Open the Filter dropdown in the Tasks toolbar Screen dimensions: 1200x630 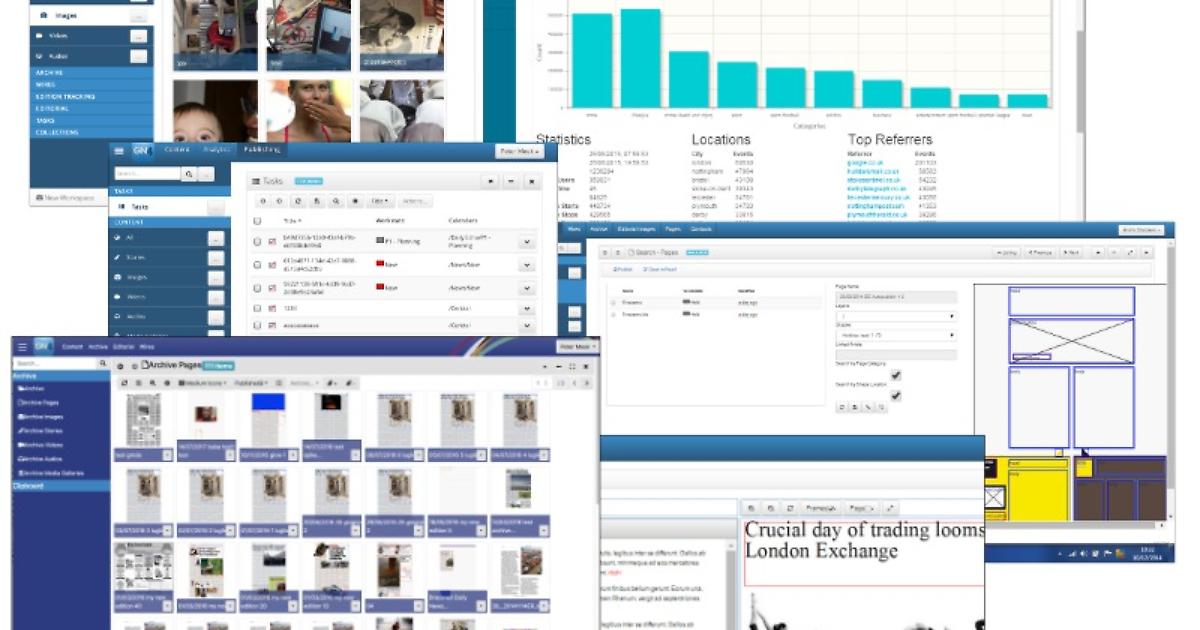[x=381, y=201]
